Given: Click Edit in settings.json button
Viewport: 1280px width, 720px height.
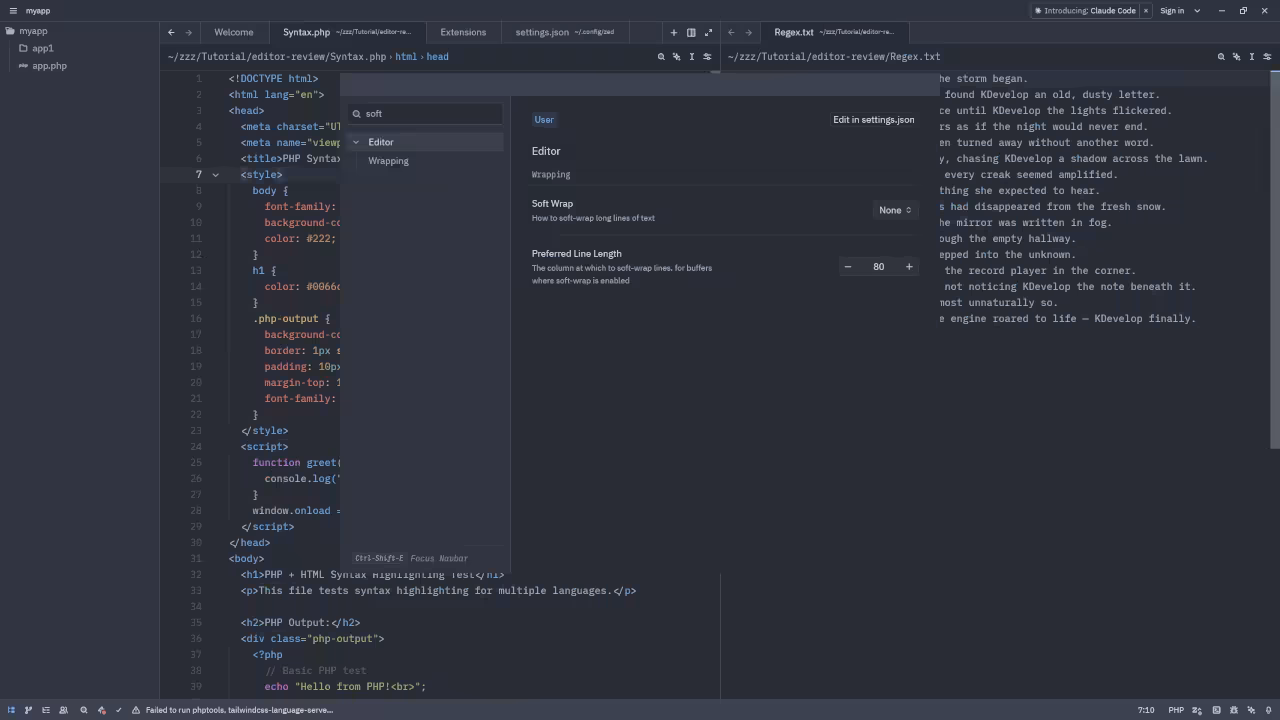Looking at the screenshot, I should click(873, 120).
